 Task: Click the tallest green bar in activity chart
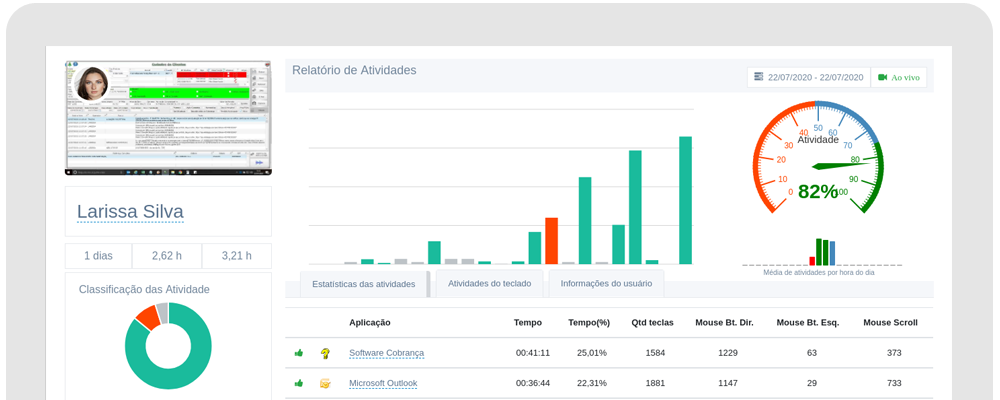[x=686, y=200]
